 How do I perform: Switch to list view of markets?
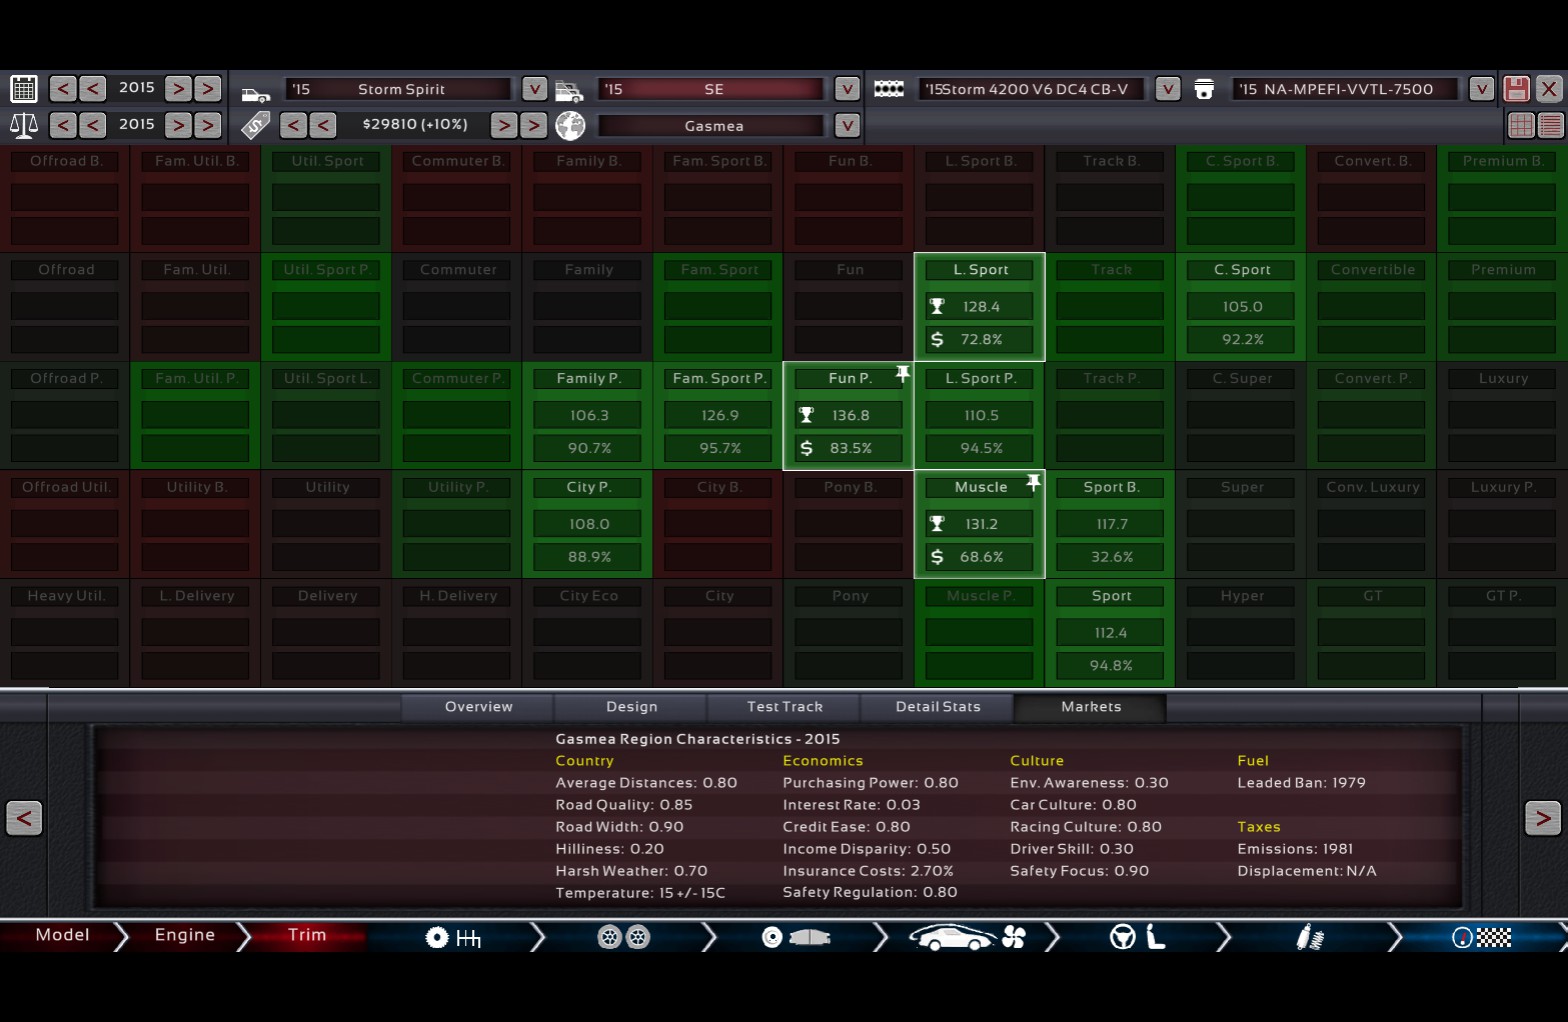coord(1551,125)
